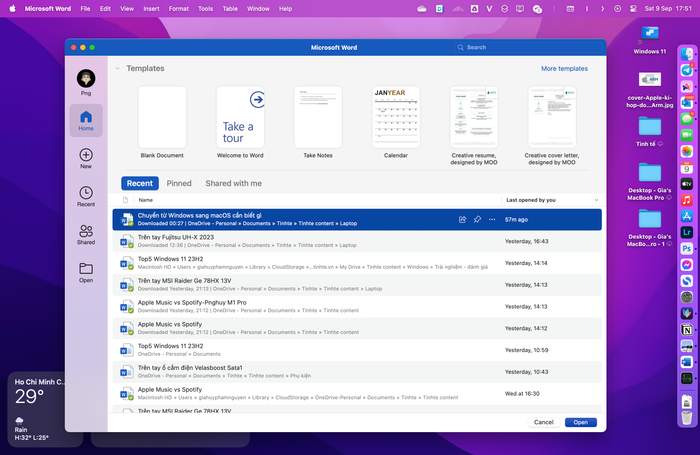Screen dimensions: 700x455
Task: Select Apple Music vs Spotify opened 14:12
Action: click(x=357, y=328)
